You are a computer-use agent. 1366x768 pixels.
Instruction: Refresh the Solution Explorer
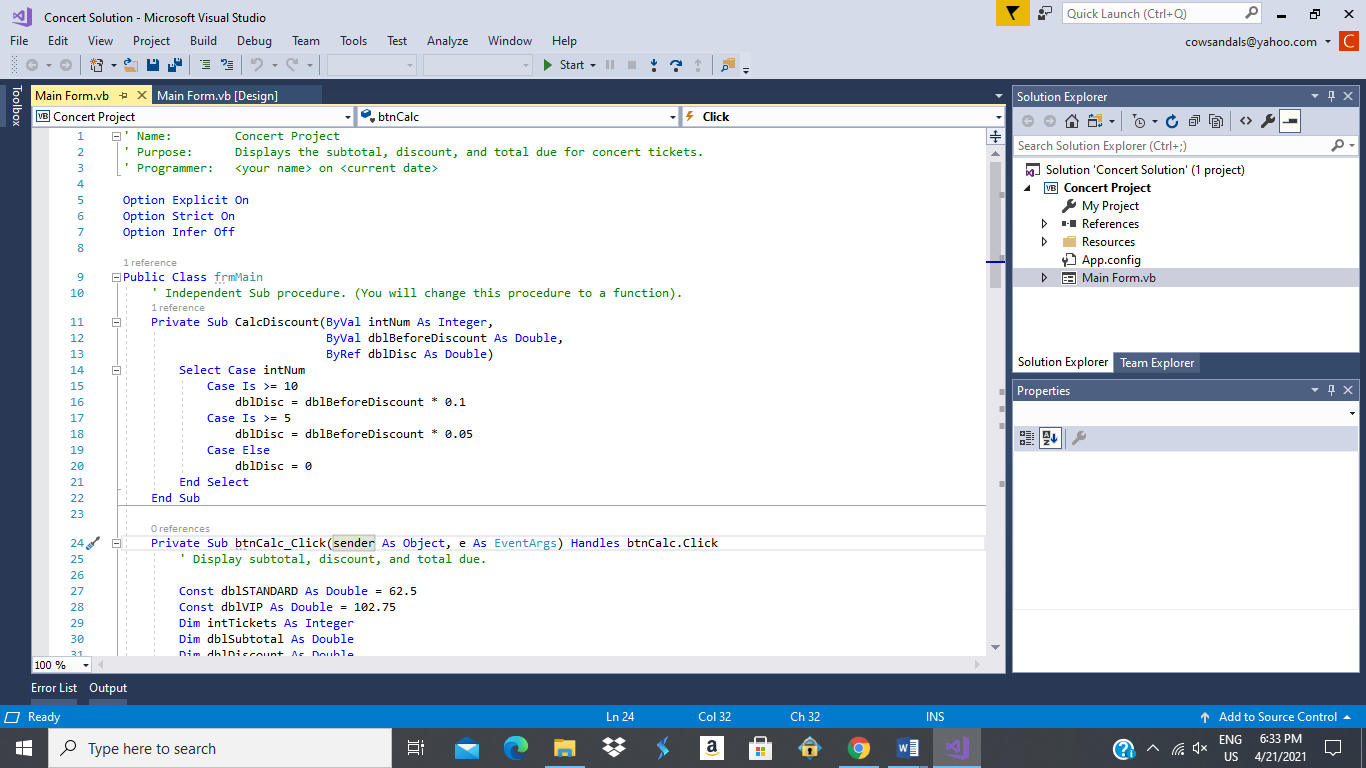[1172, 120]
